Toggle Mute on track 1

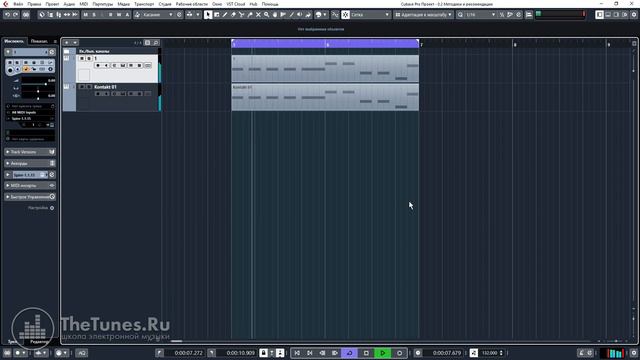pos(82,59)
